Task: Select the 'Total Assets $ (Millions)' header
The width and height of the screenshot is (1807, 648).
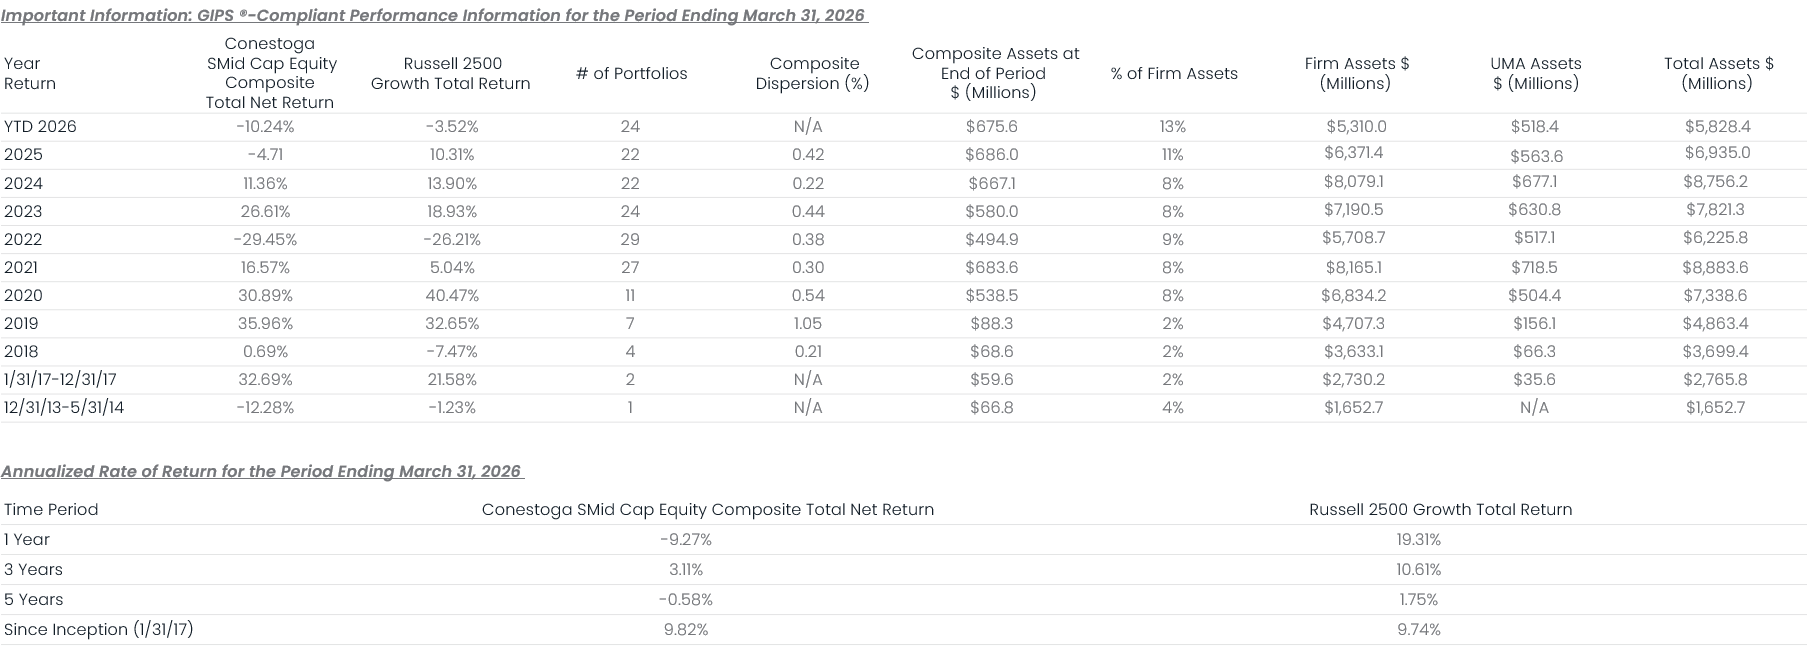Action: point(1717,73)
